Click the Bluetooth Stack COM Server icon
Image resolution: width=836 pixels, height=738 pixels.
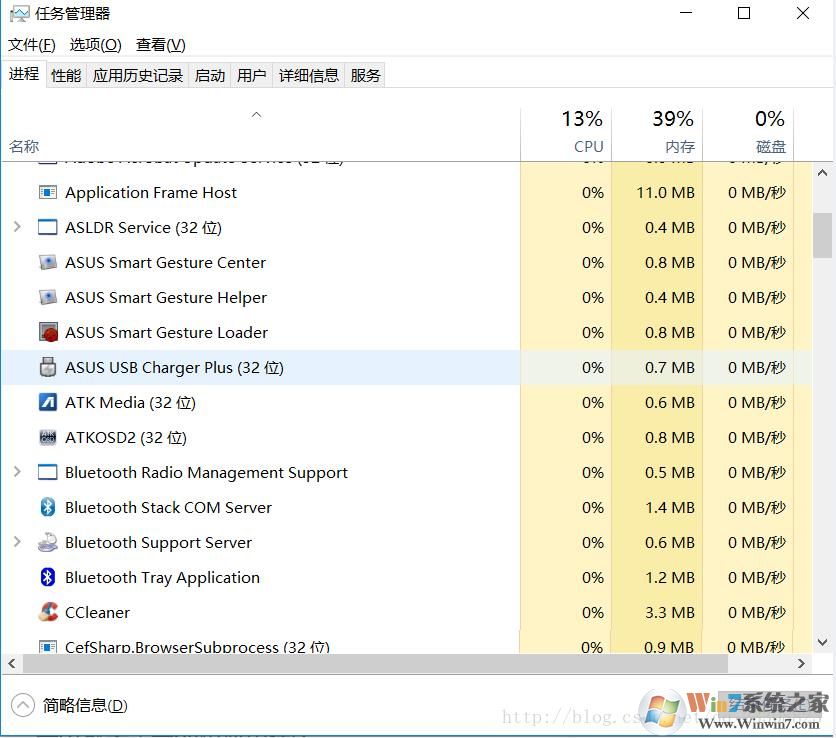(48, 507)
